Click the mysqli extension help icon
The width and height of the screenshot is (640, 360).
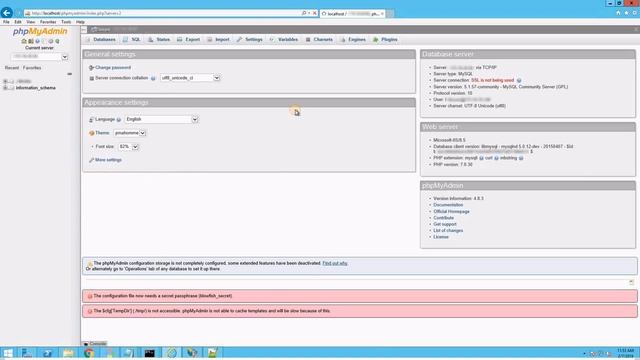tap(481, 158)
